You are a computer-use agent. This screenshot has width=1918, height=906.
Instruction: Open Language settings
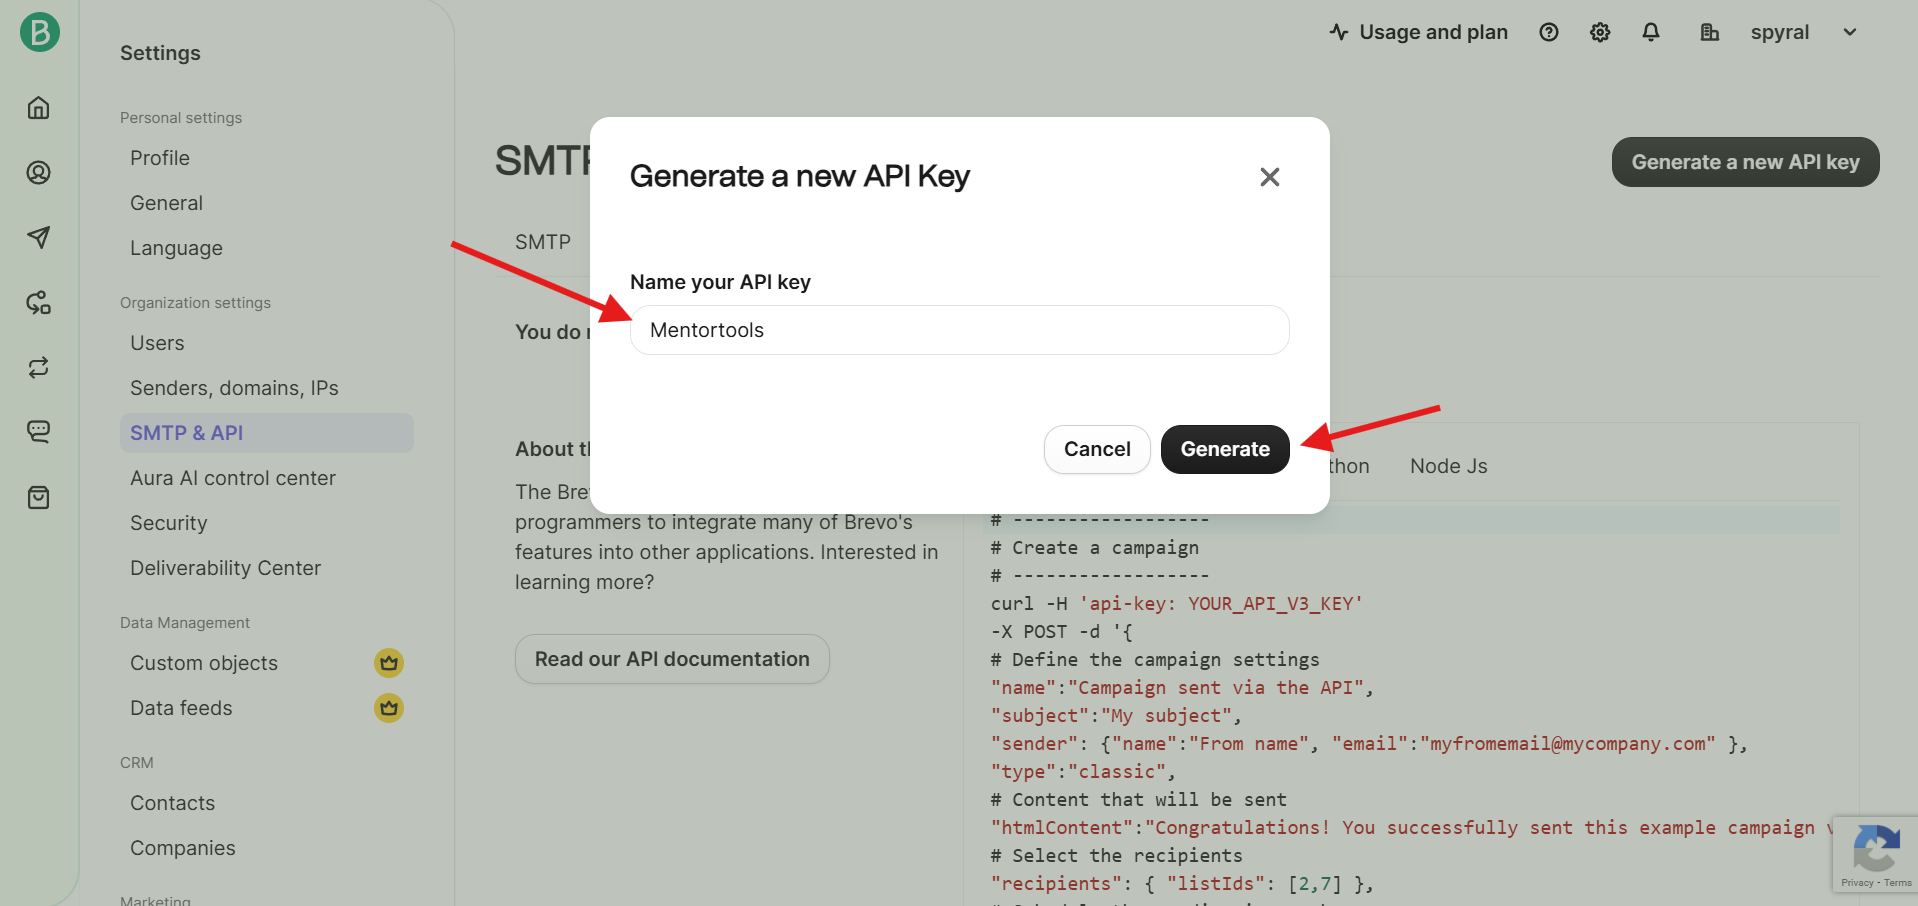click(176, 248)
